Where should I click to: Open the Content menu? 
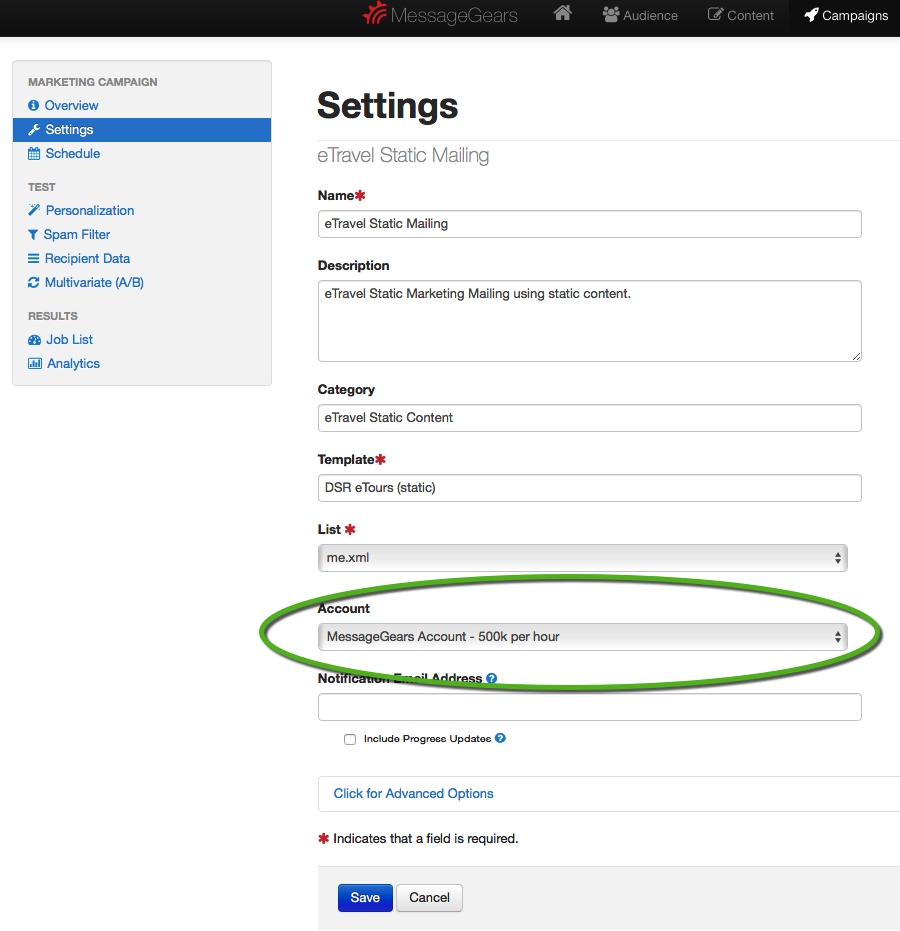click(x=740, y=15)
